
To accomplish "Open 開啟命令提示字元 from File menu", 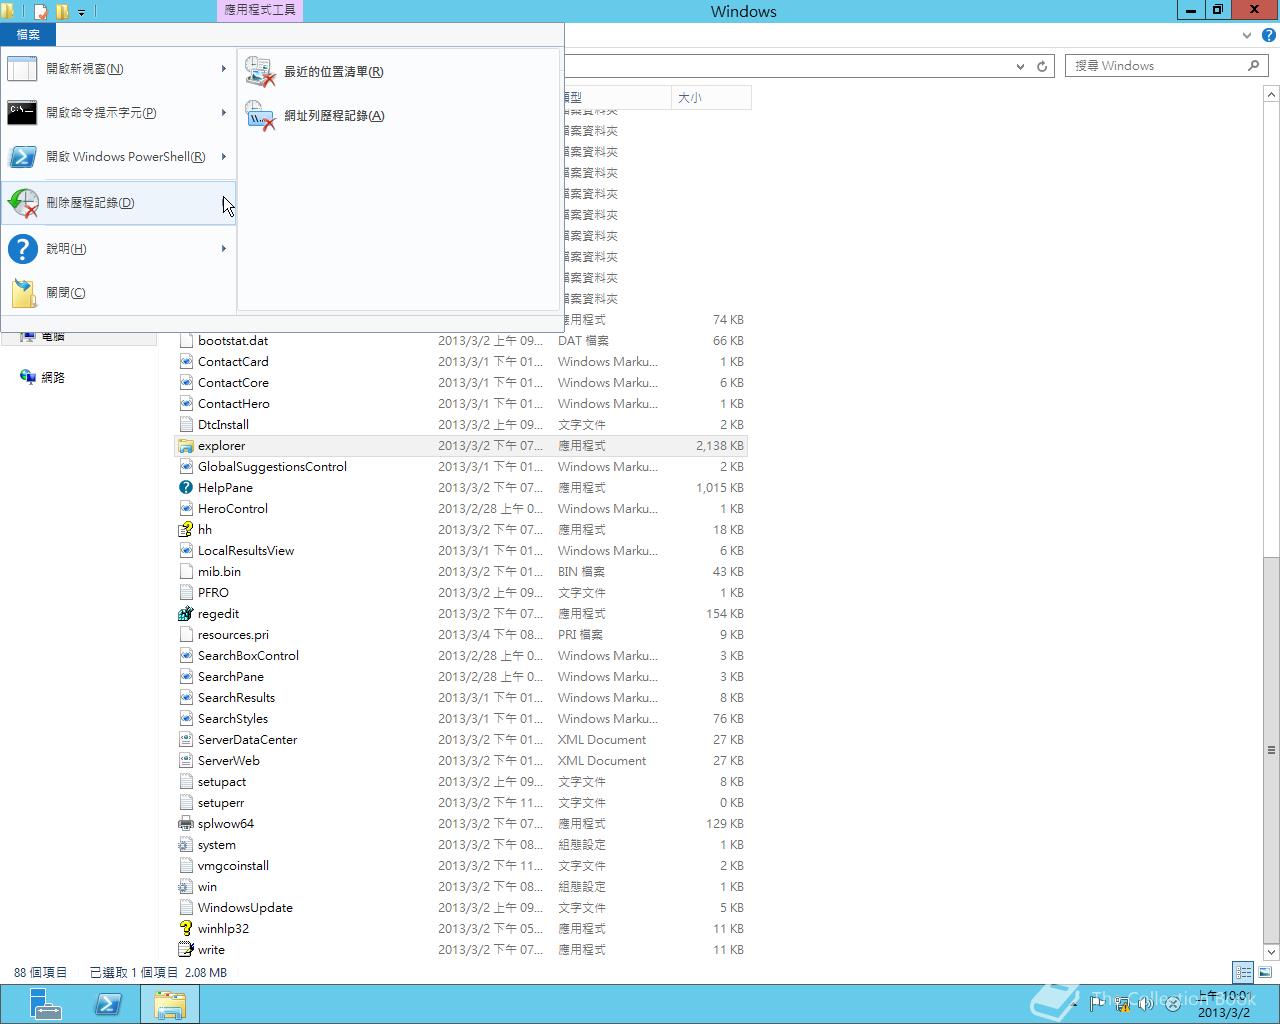I will (x=118, y=113).
